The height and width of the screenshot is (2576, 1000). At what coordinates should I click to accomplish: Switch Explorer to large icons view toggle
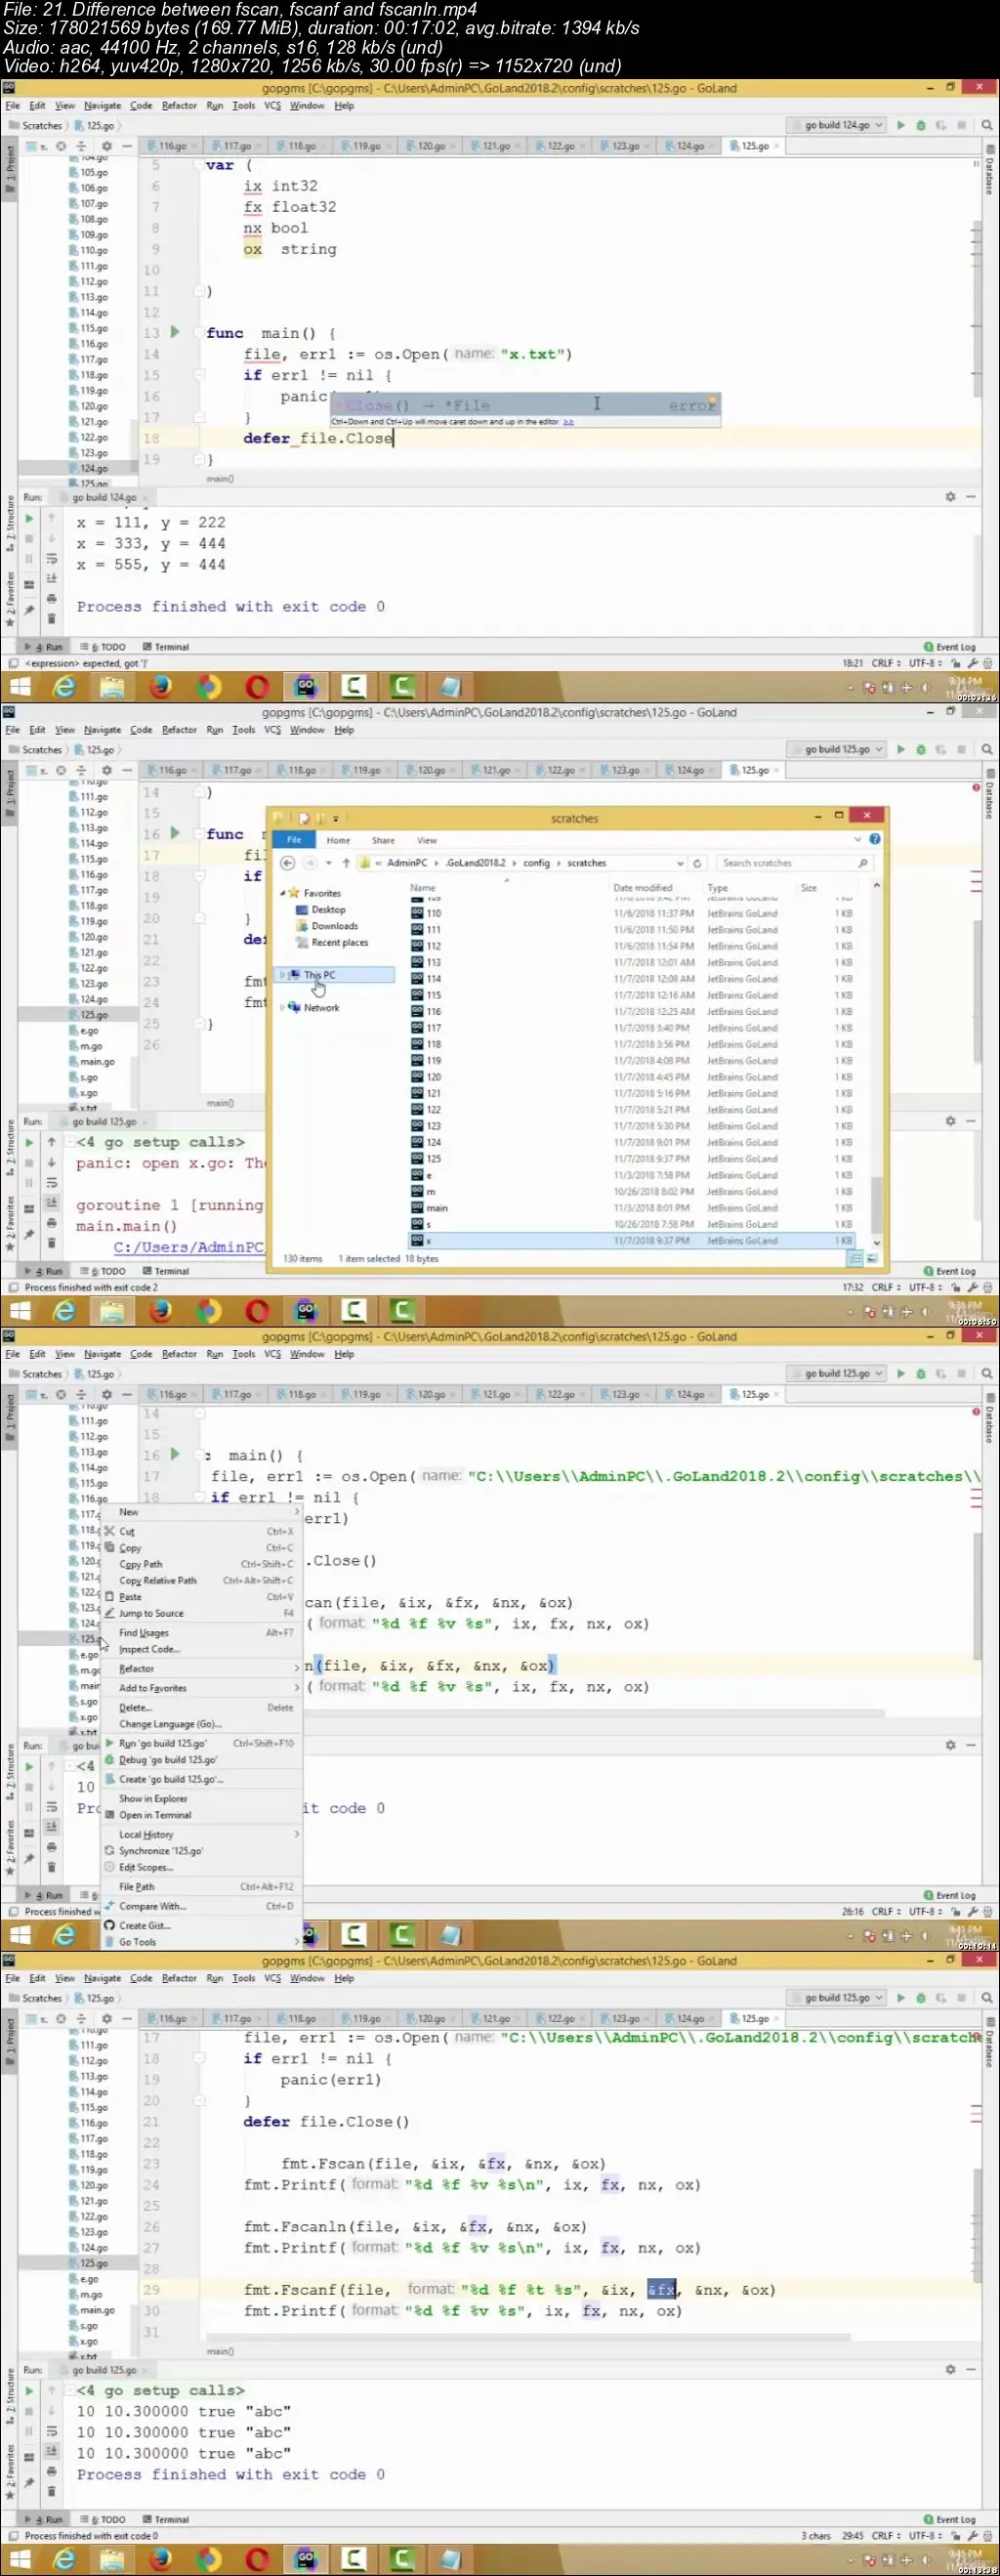tap(872, 1258)
